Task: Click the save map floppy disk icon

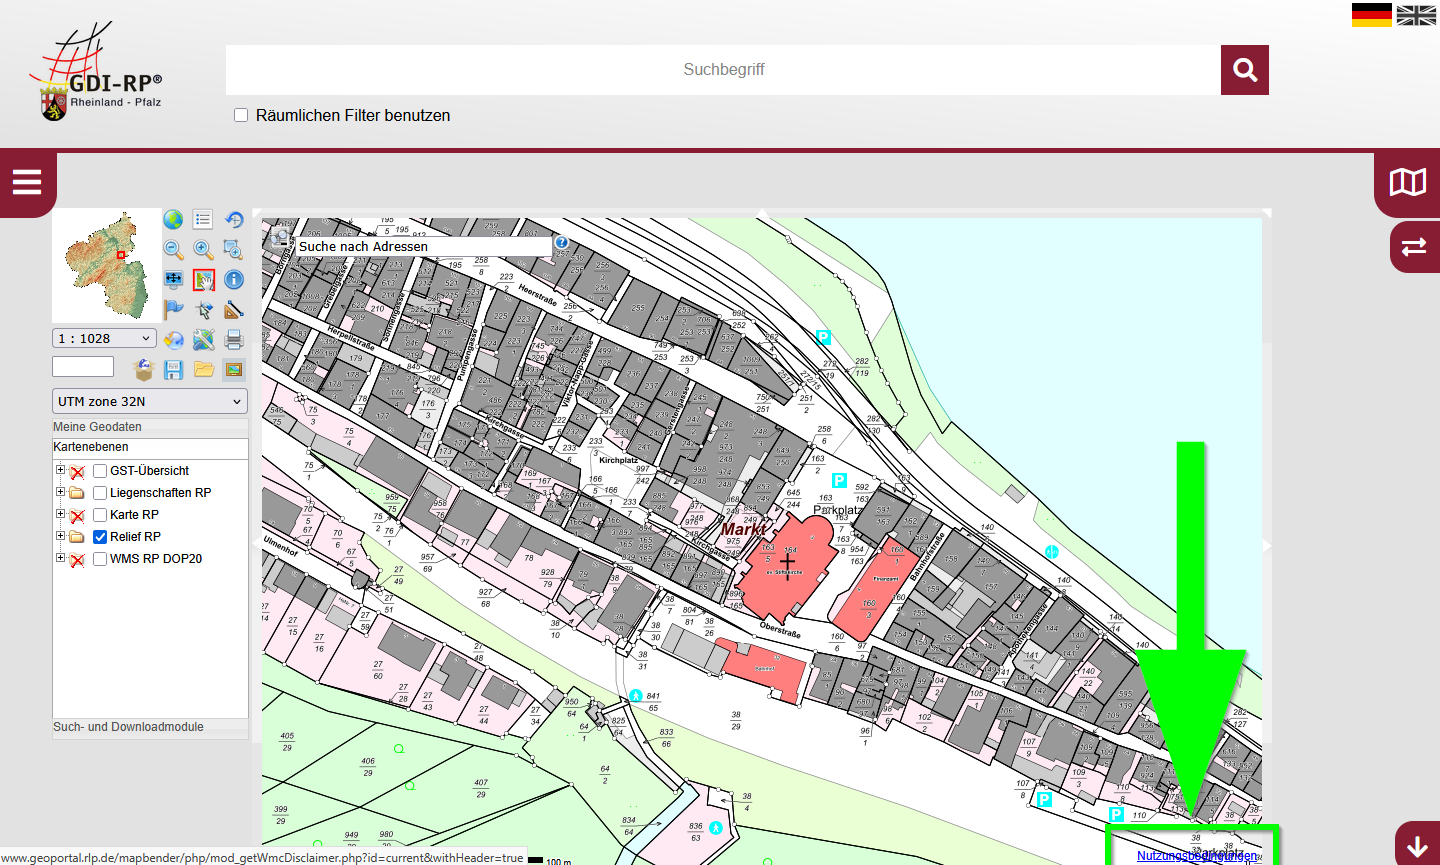Action: 173,369
